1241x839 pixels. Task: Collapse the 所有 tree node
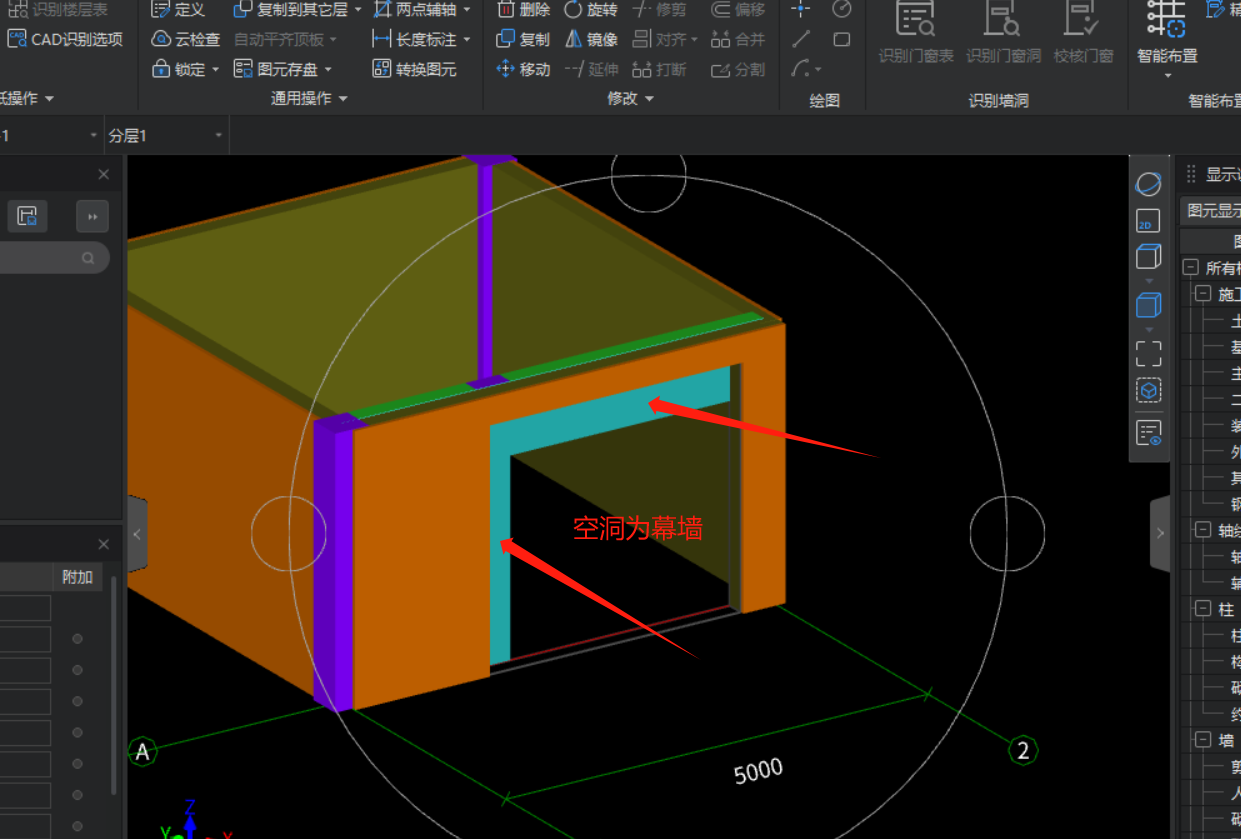click(x=1190, y=268)
